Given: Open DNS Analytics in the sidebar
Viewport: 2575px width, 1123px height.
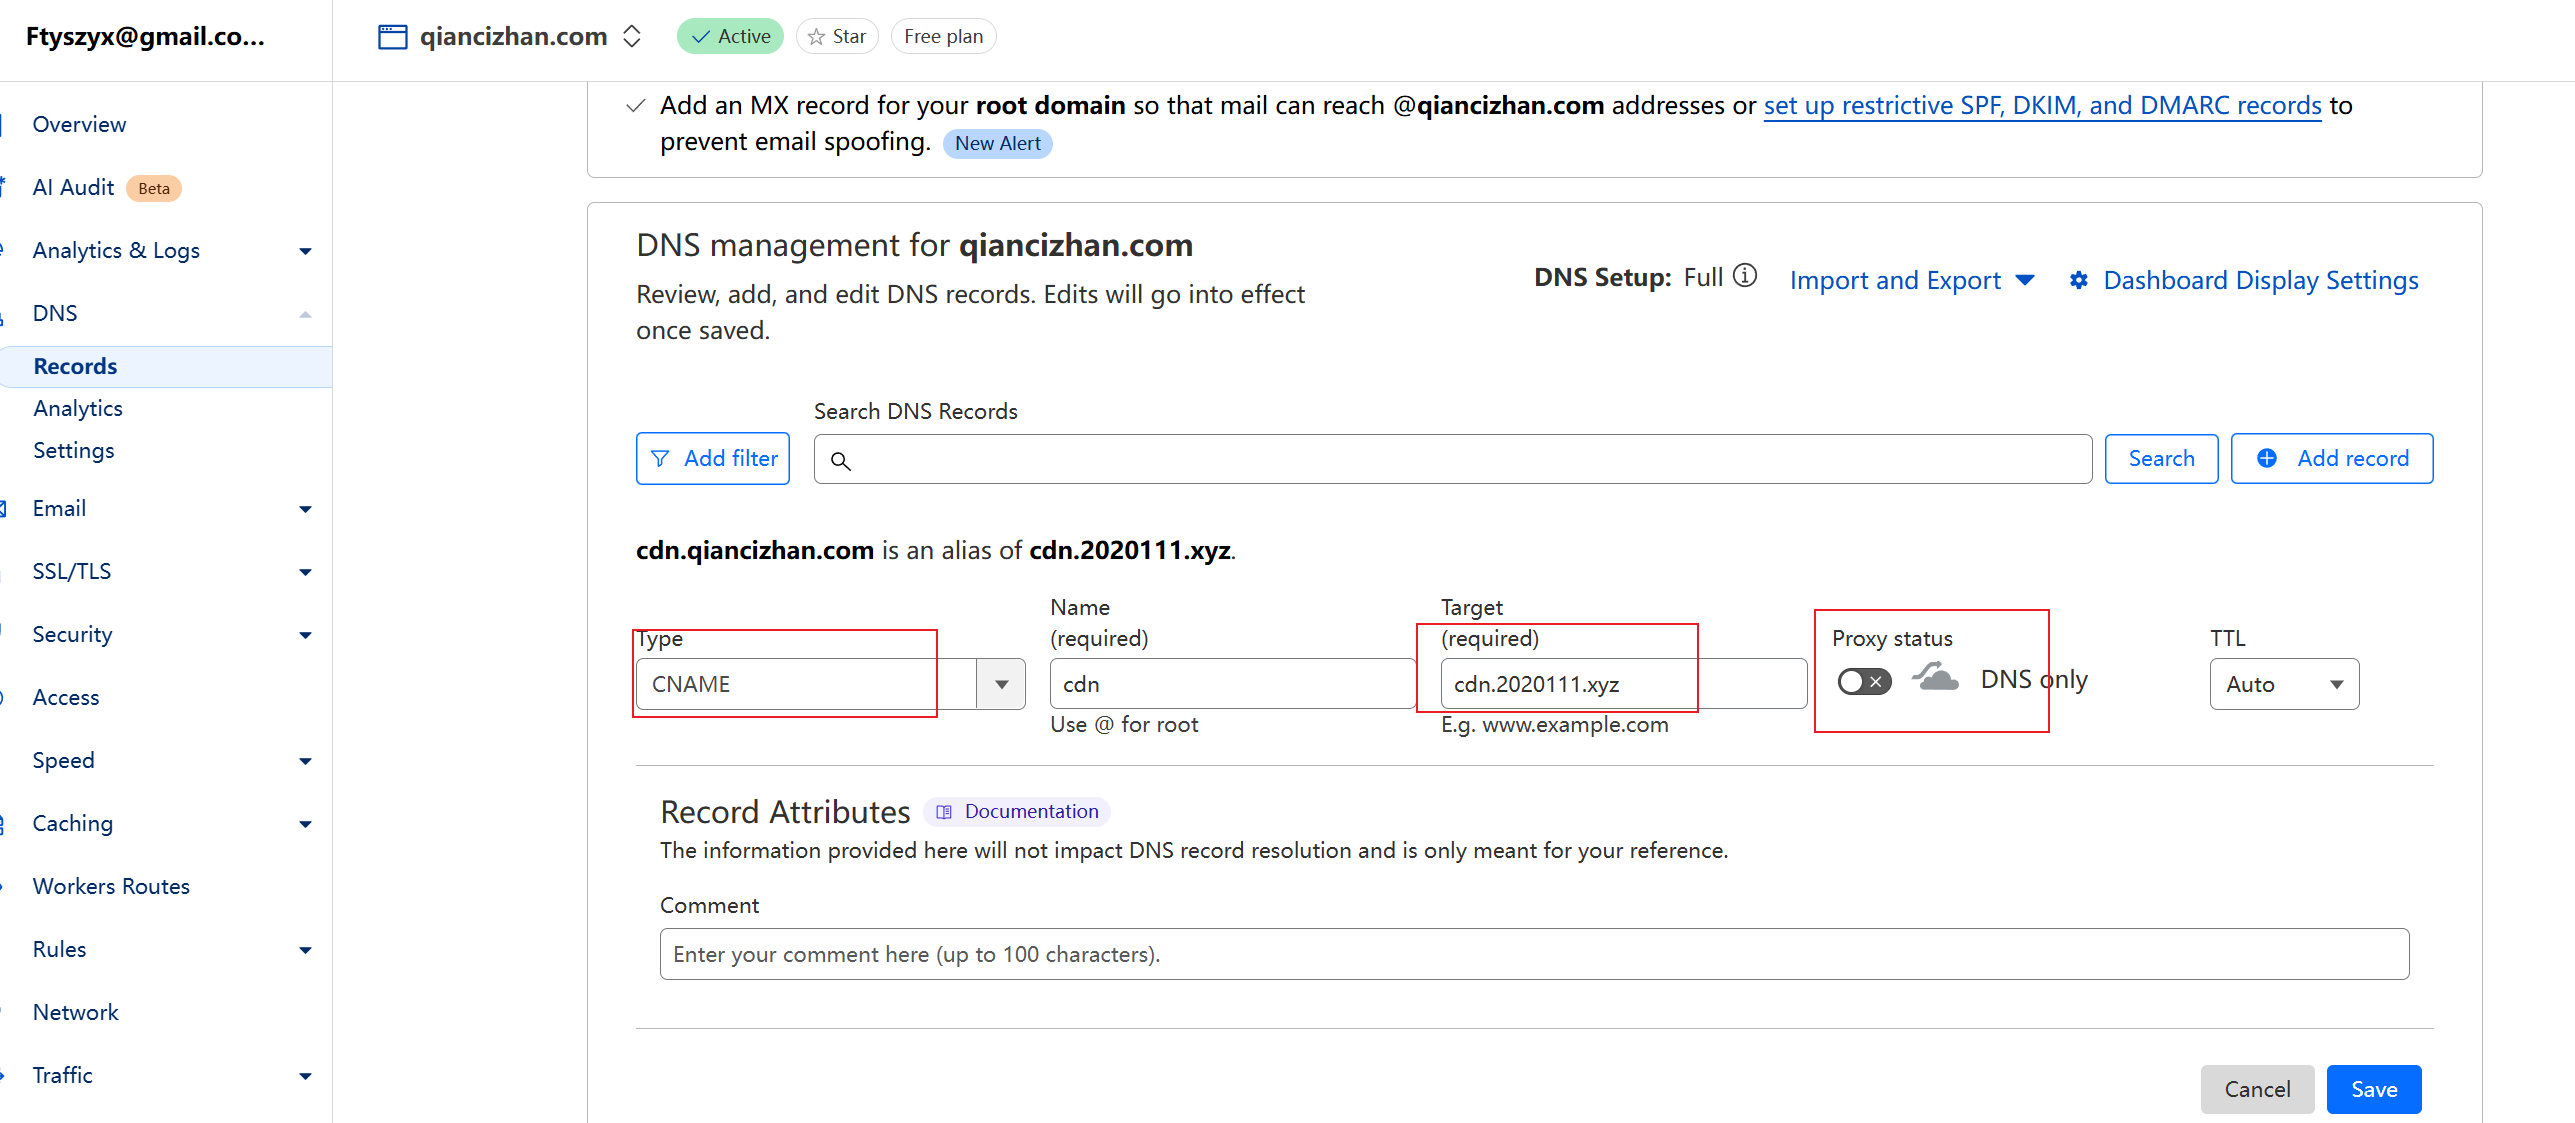Looking at the screenshot, I should 78,409.
